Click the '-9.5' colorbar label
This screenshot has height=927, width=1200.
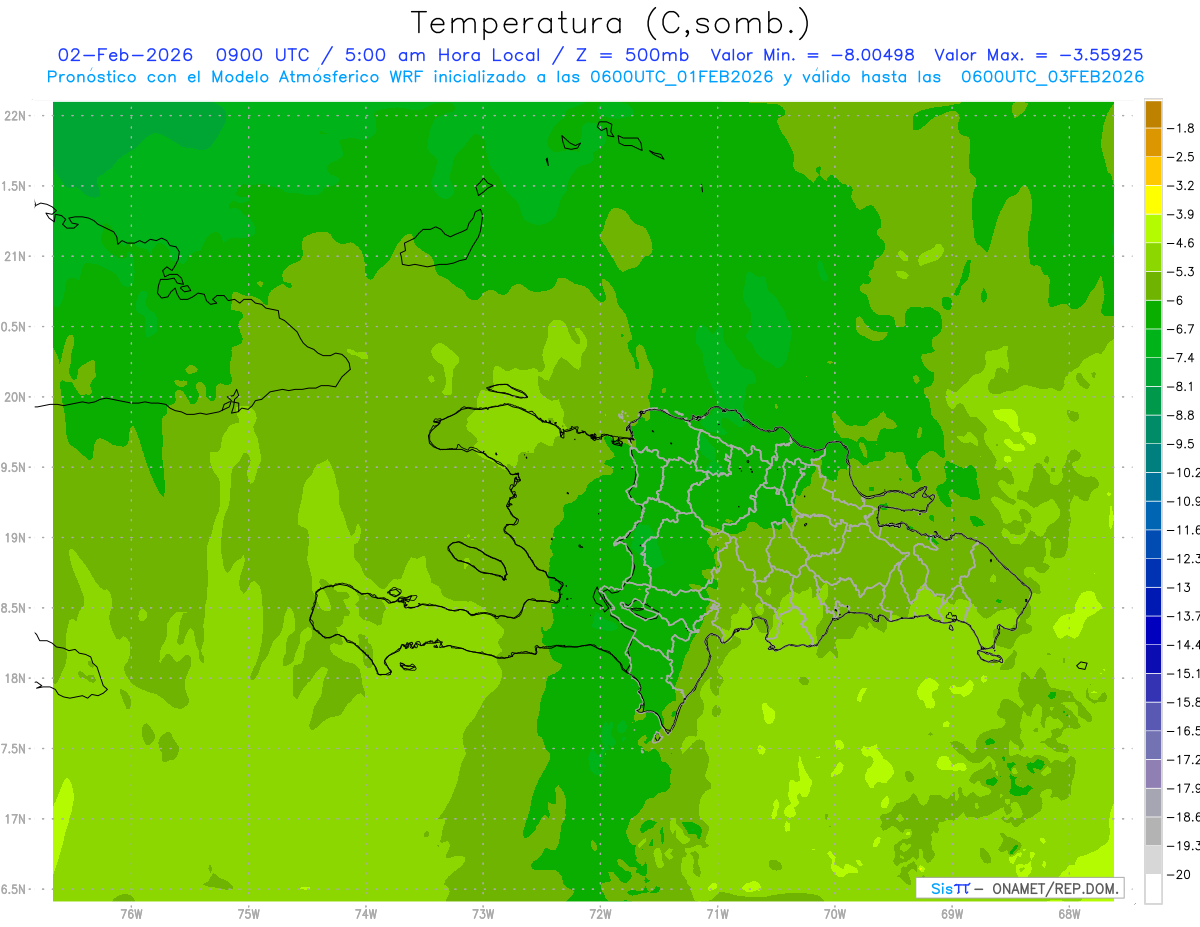coord(1180,443)
